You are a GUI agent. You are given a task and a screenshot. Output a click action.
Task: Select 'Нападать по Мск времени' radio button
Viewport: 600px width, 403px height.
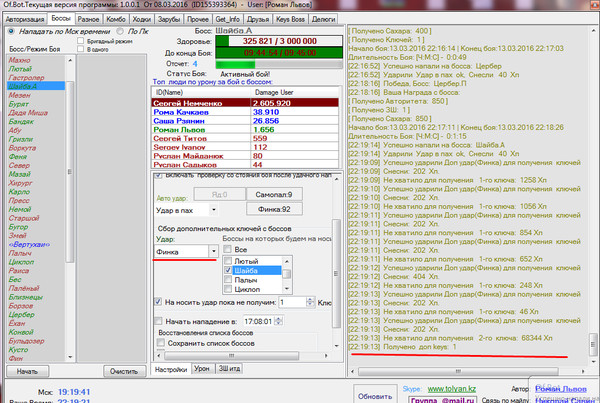[11, 31]
